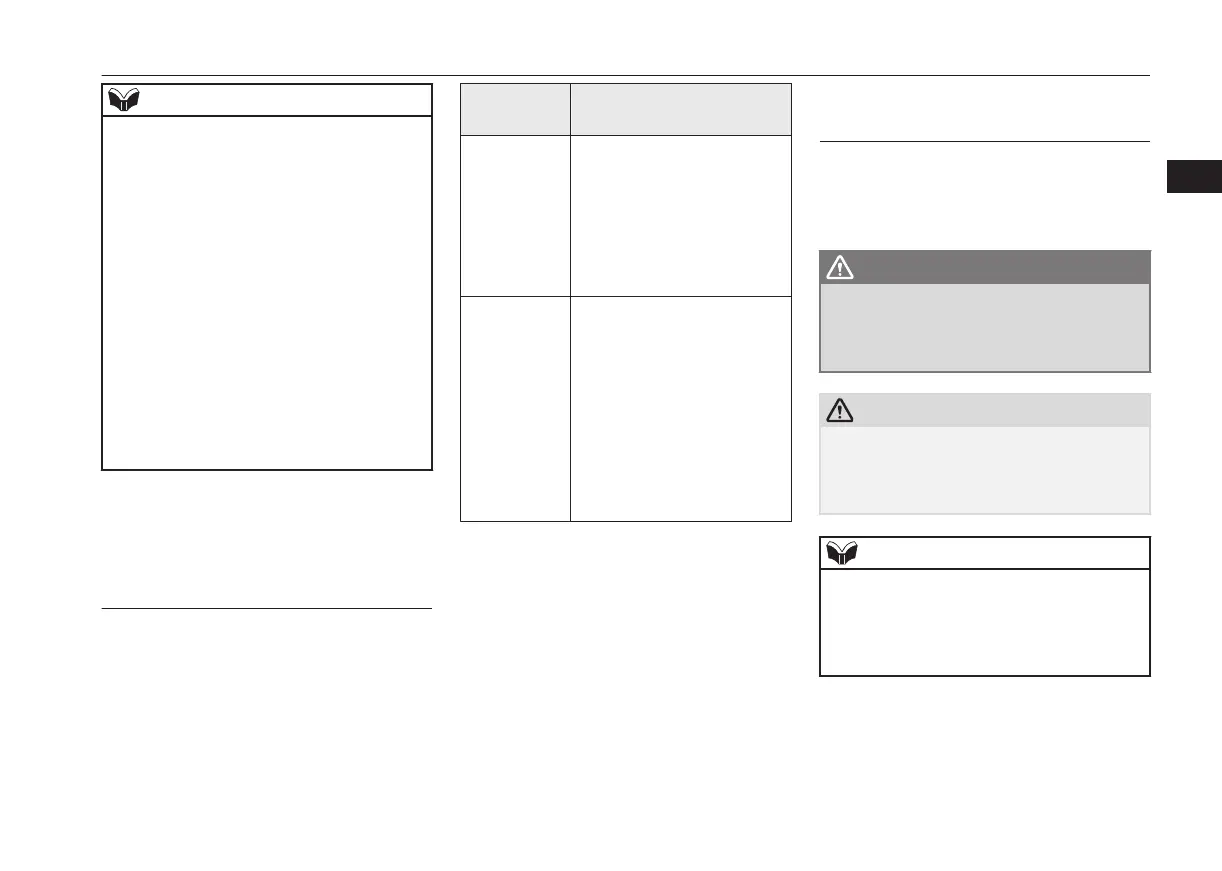Click the right note box's header strip
1222x871 pixels.
click(x=1000, y=553)
